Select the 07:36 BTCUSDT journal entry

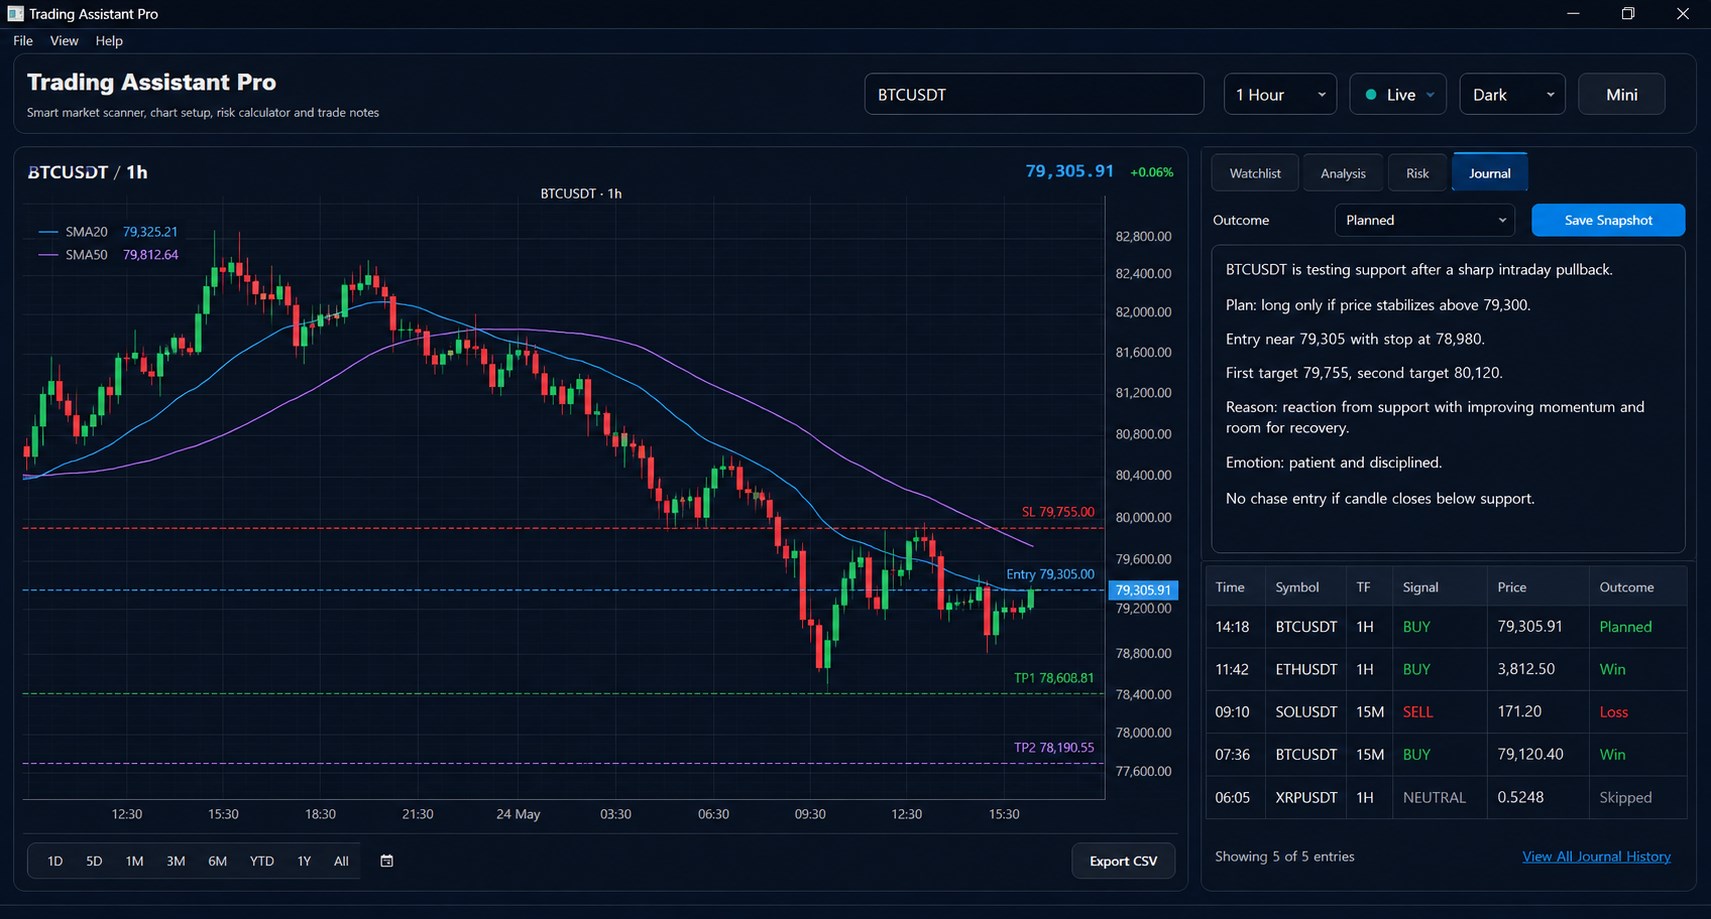1447,754
